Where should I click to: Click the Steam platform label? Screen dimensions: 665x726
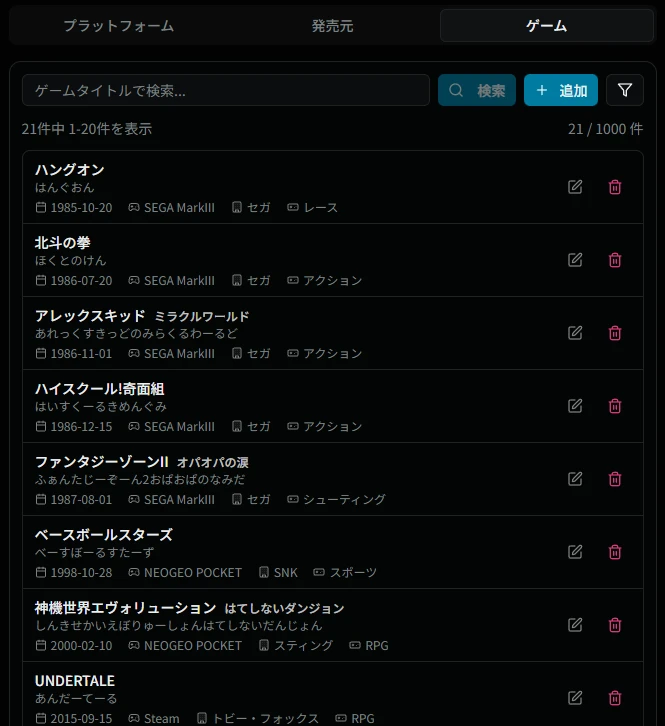(x=162, y=718)
